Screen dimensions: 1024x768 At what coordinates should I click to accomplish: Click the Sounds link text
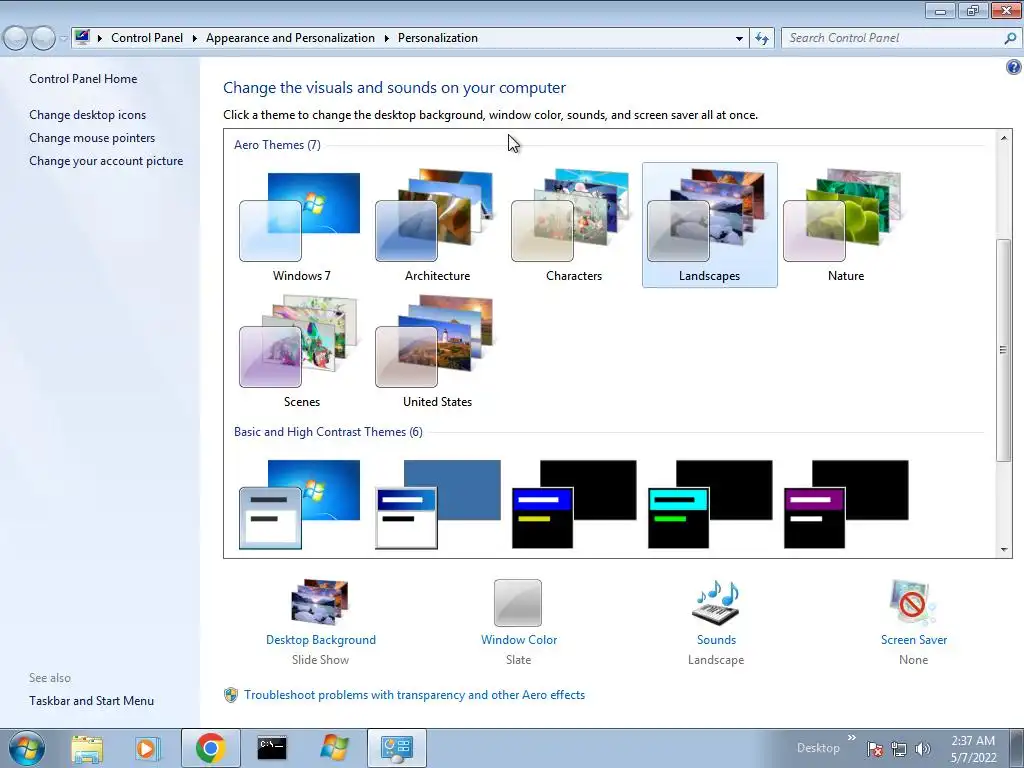(716, 640)
